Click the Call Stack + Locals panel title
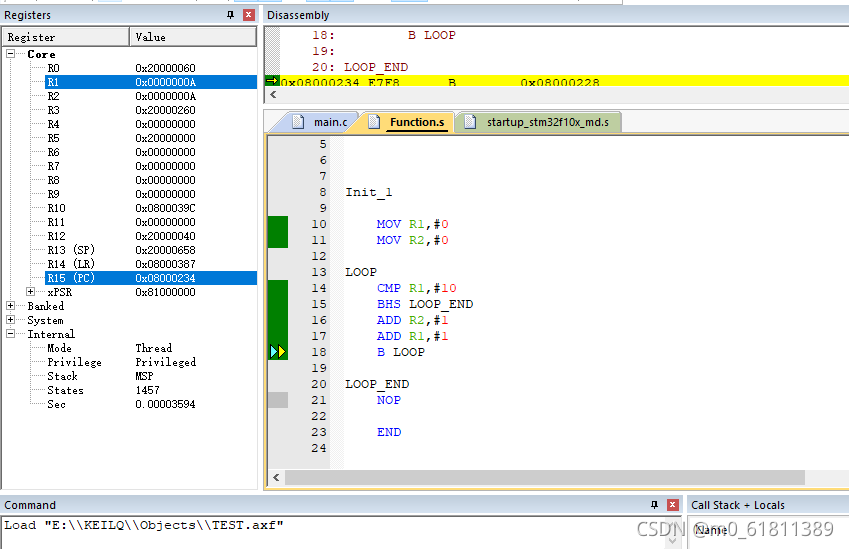The image size is (849, 549). (x=737, y=505)
